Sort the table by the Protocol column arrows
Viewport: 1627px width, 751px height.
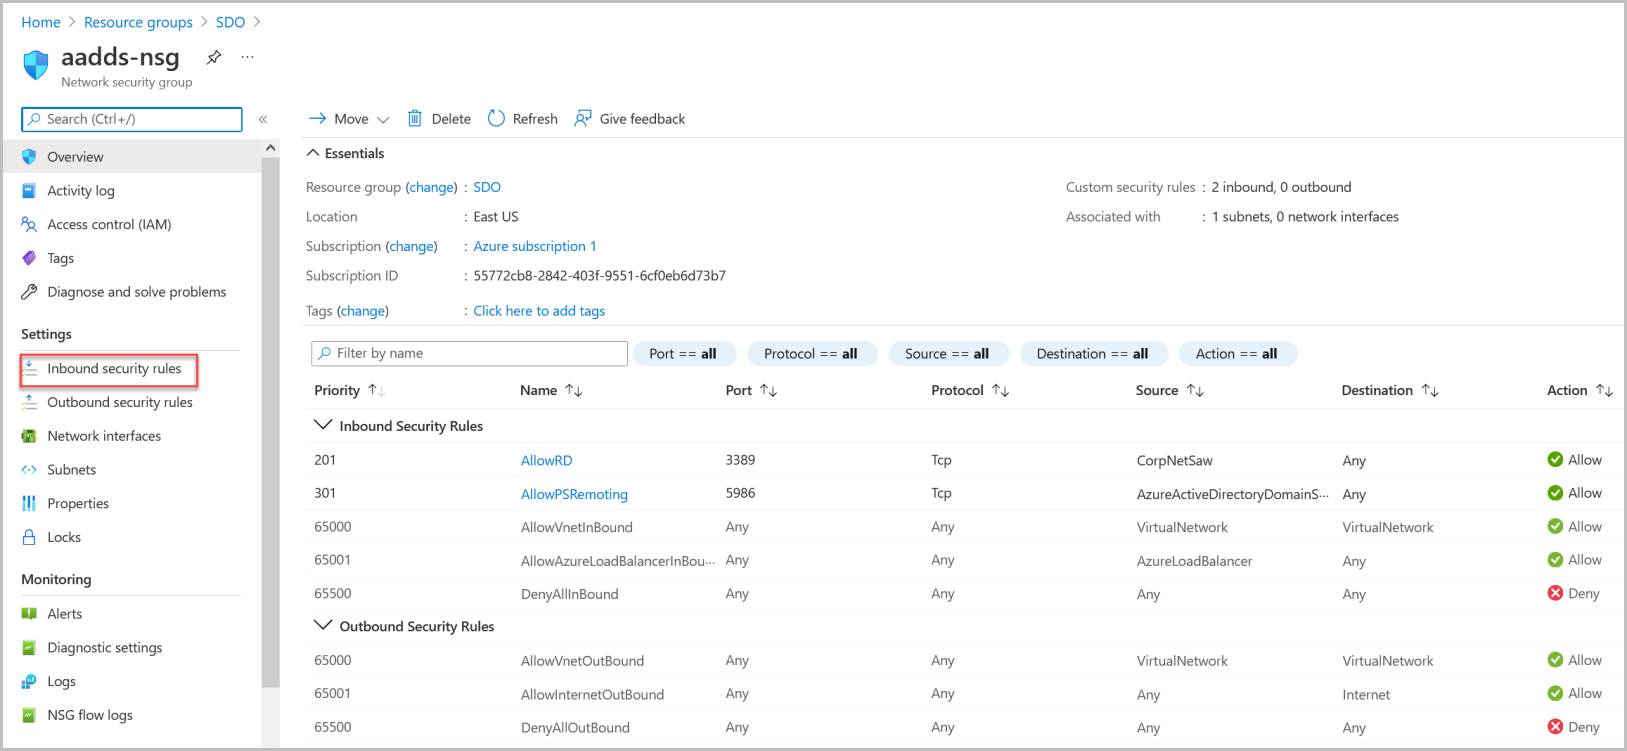(1000, 390)
